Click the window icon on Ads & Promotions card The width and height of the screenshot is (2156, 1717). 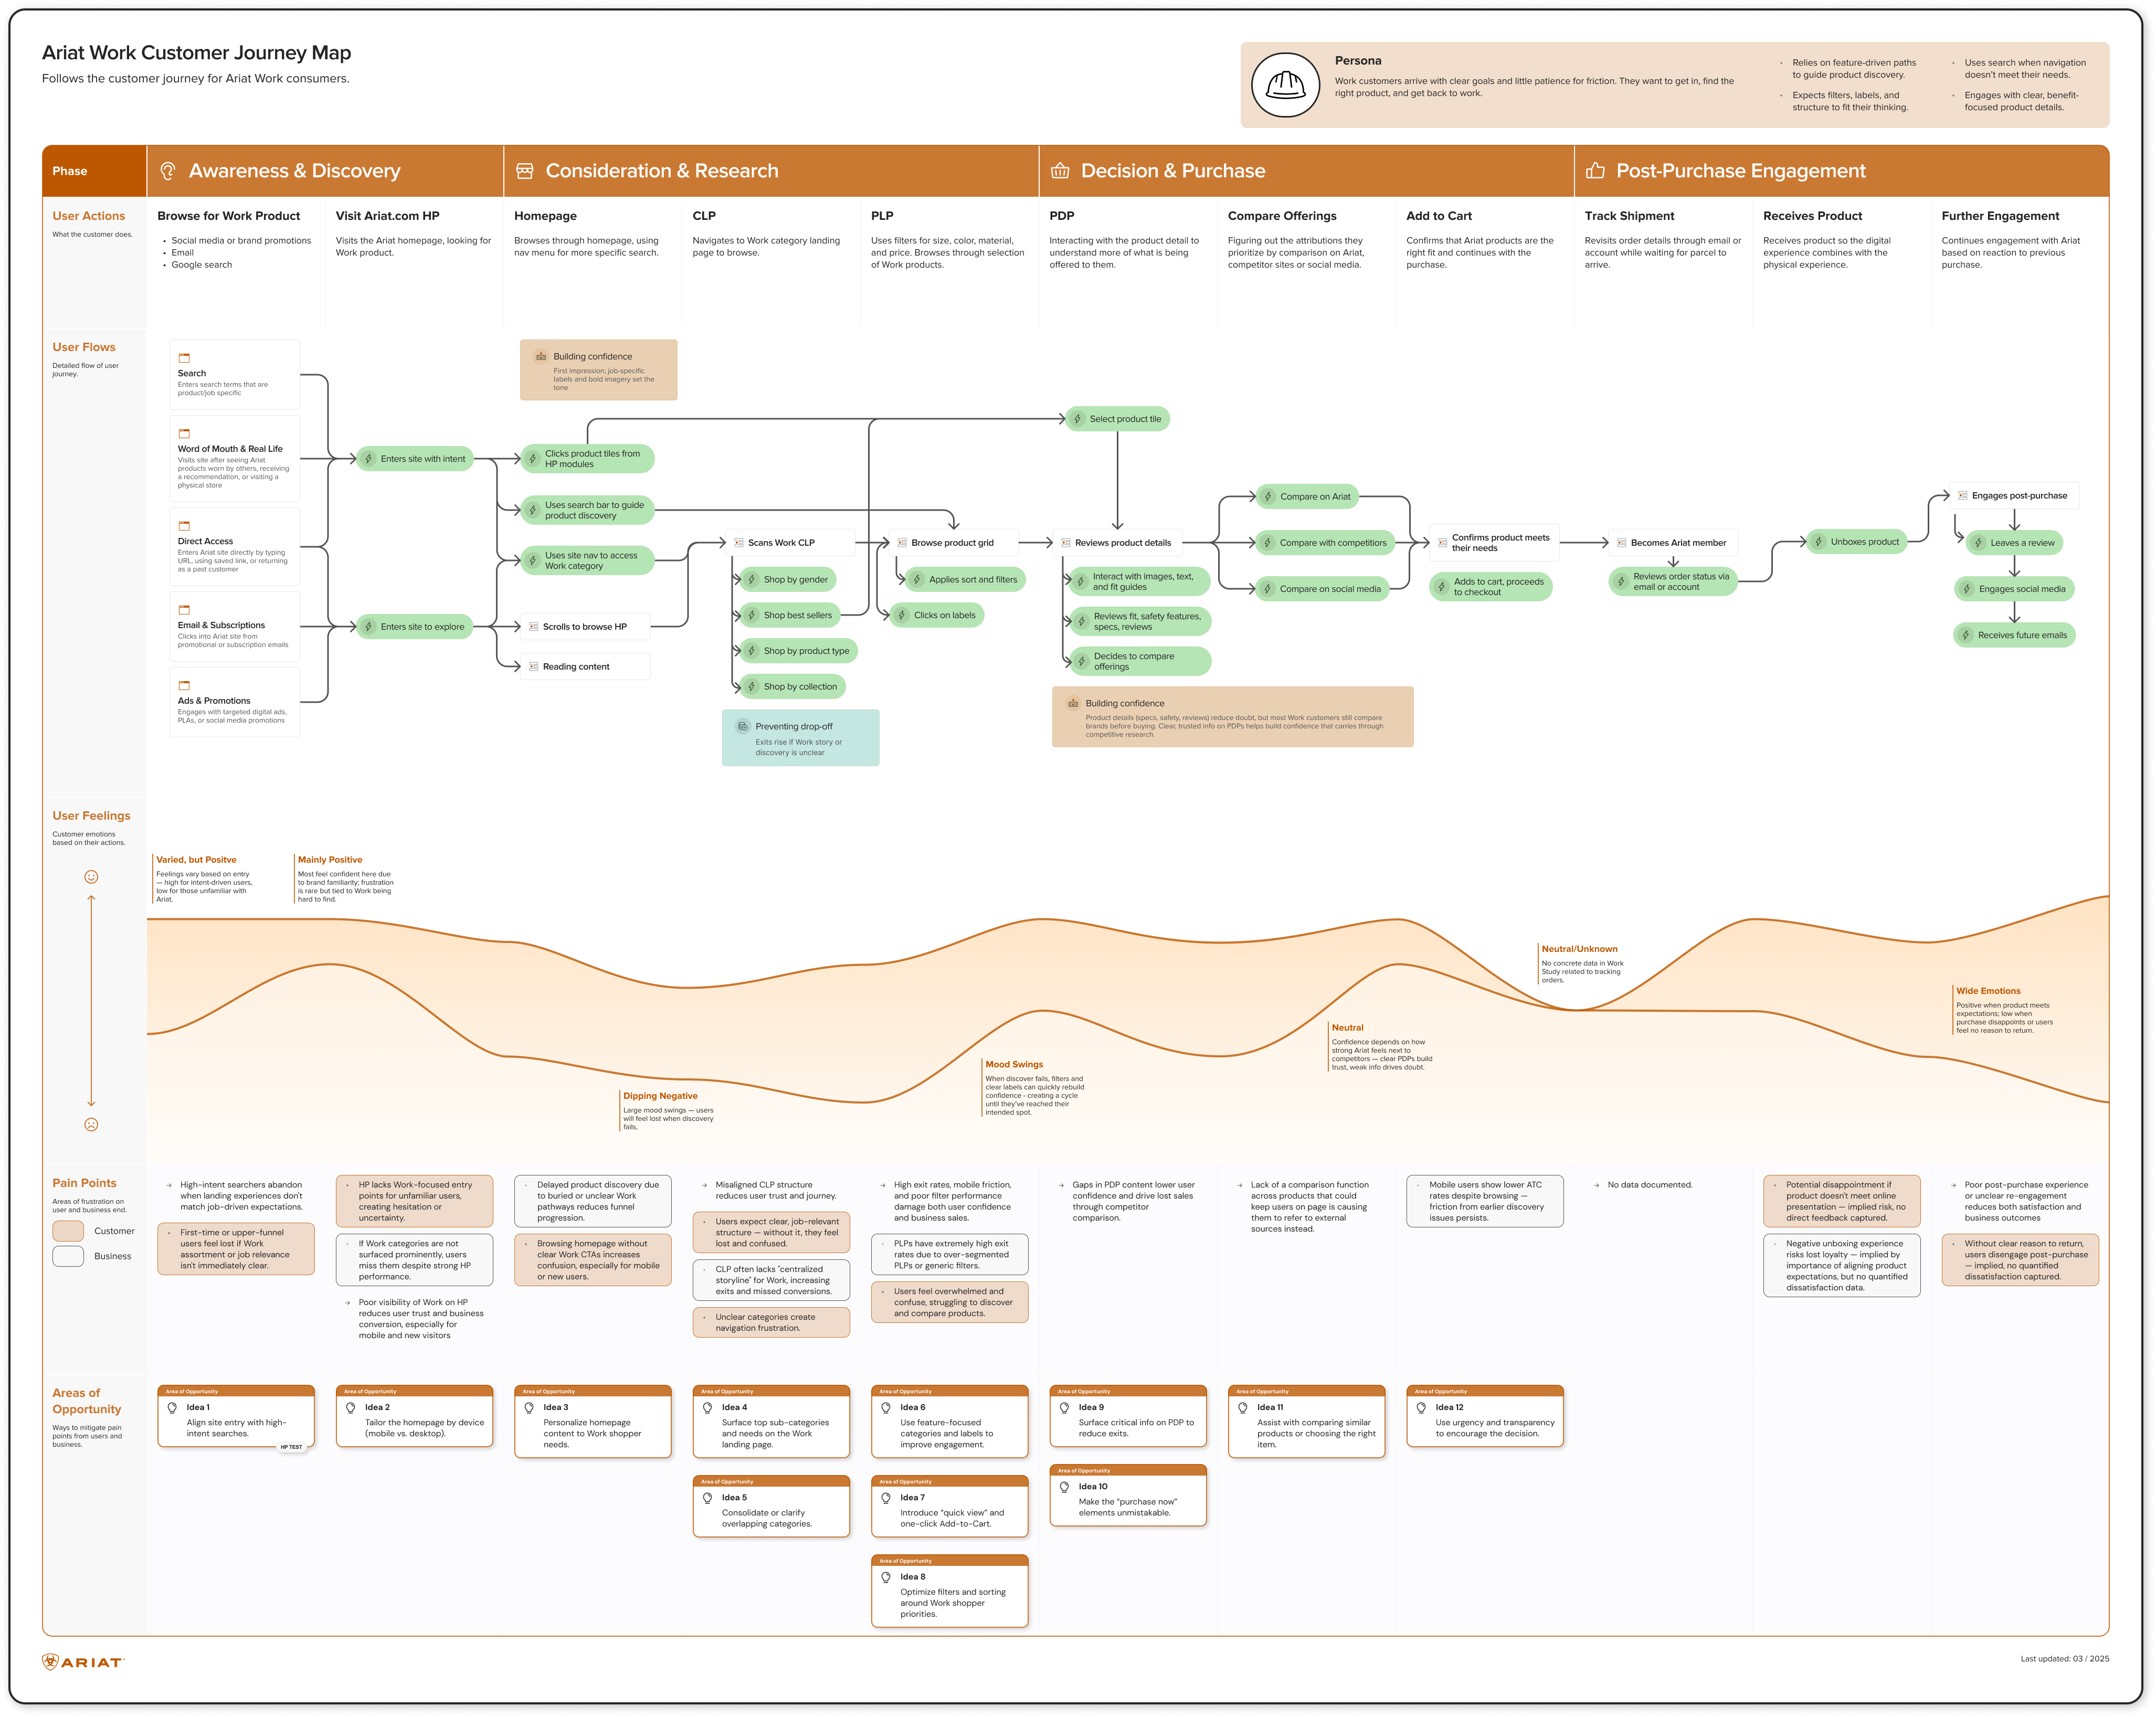pyautogui.click(x=184, y=685)
